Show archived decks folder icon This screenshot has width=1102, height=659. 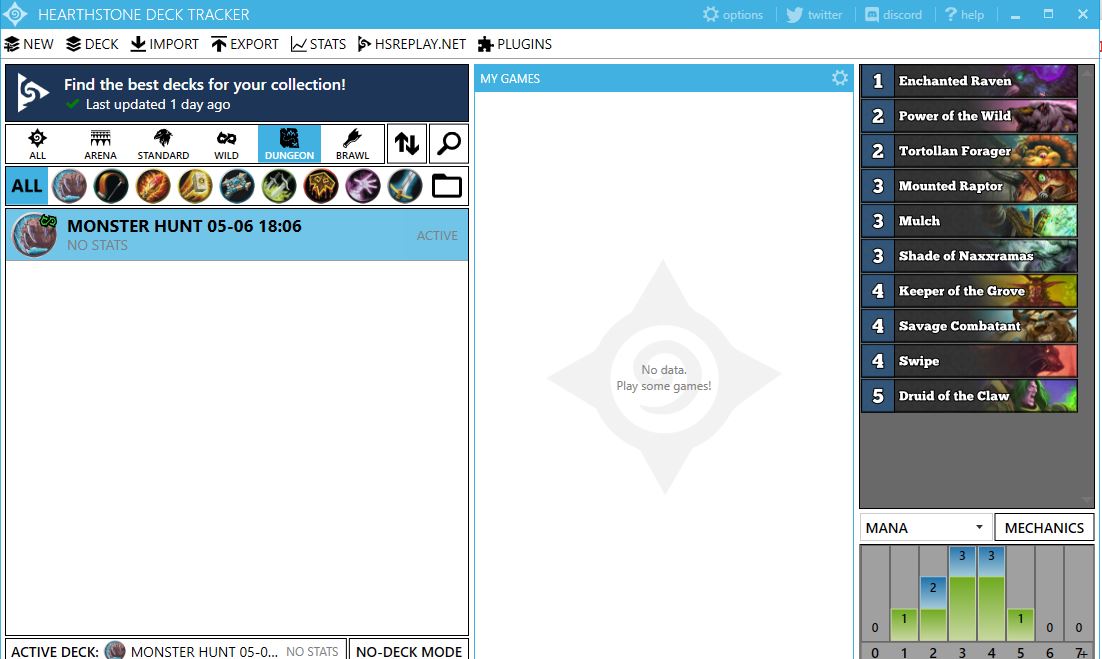tap(446, 186)
